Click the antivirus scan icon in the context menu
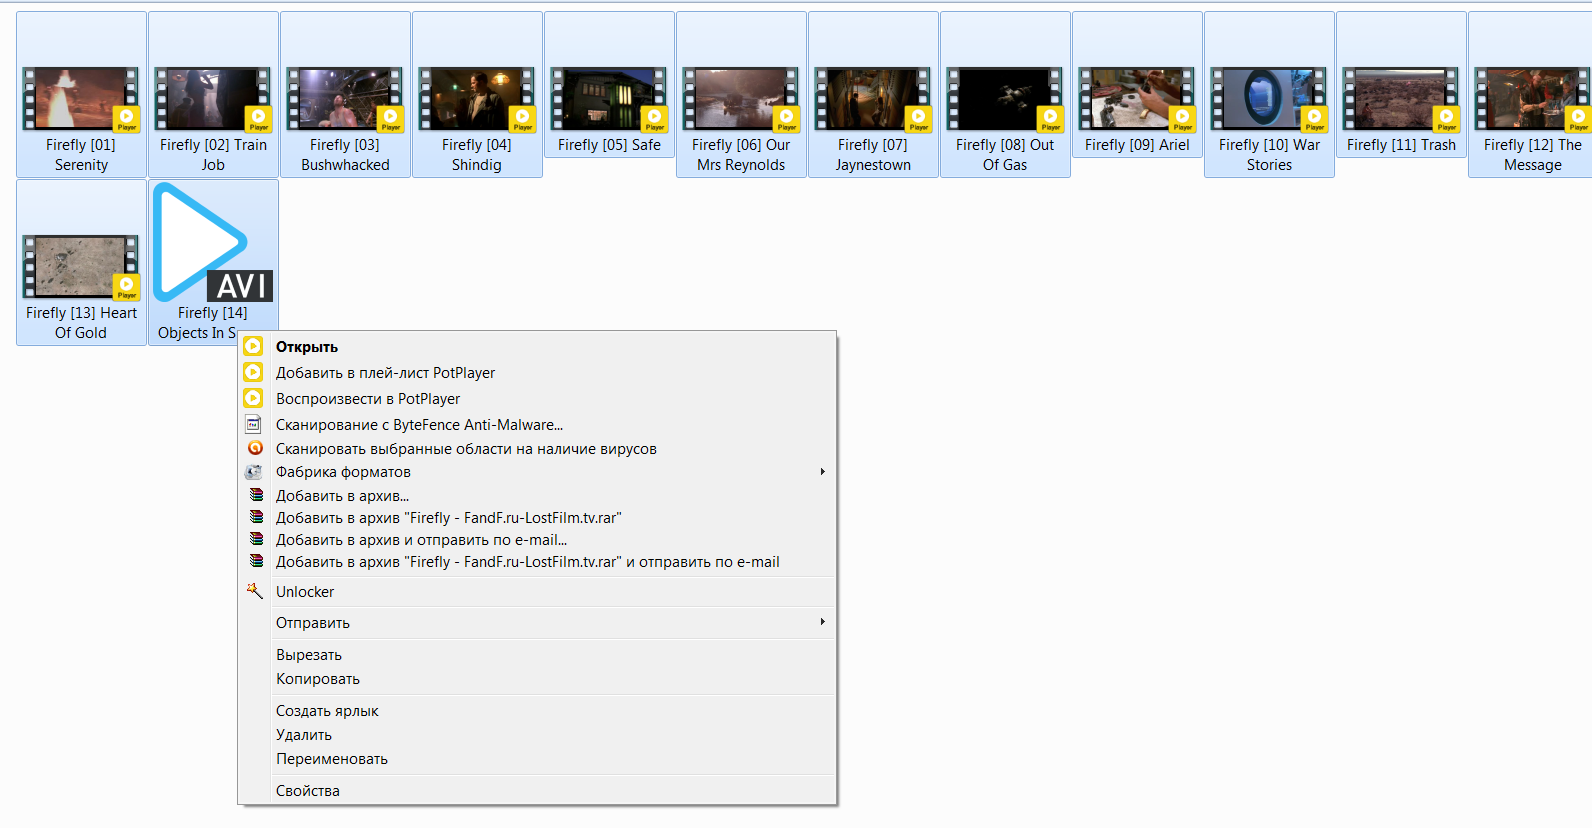 [x=255, y=448]
